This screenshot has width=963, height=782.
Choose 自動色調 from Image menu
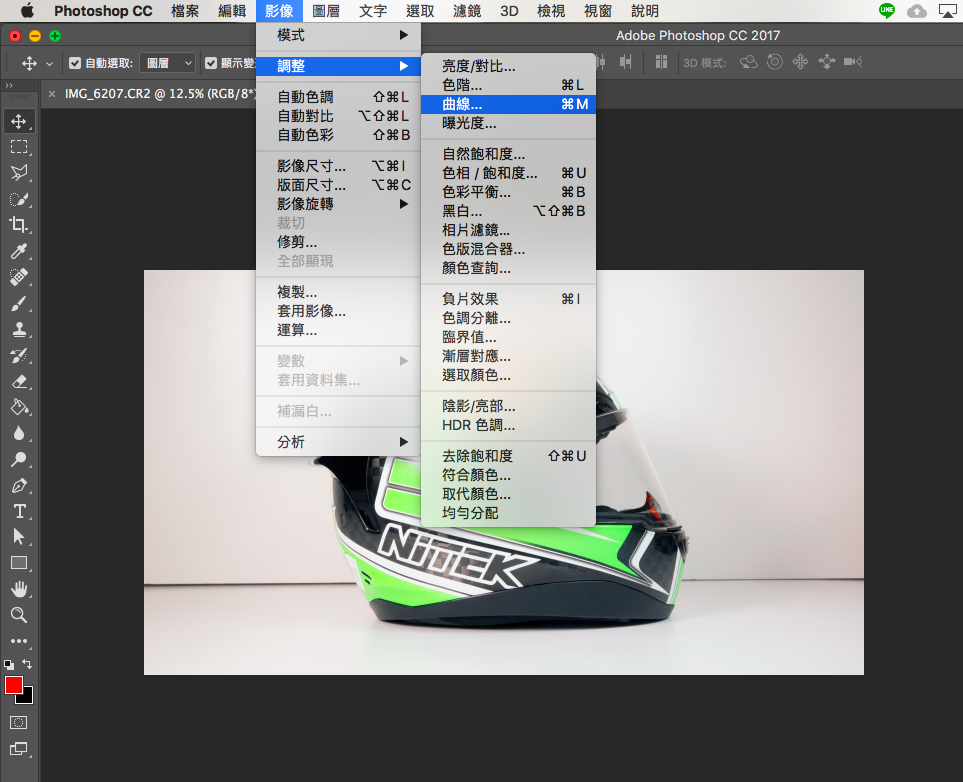[x=338, y=96]
